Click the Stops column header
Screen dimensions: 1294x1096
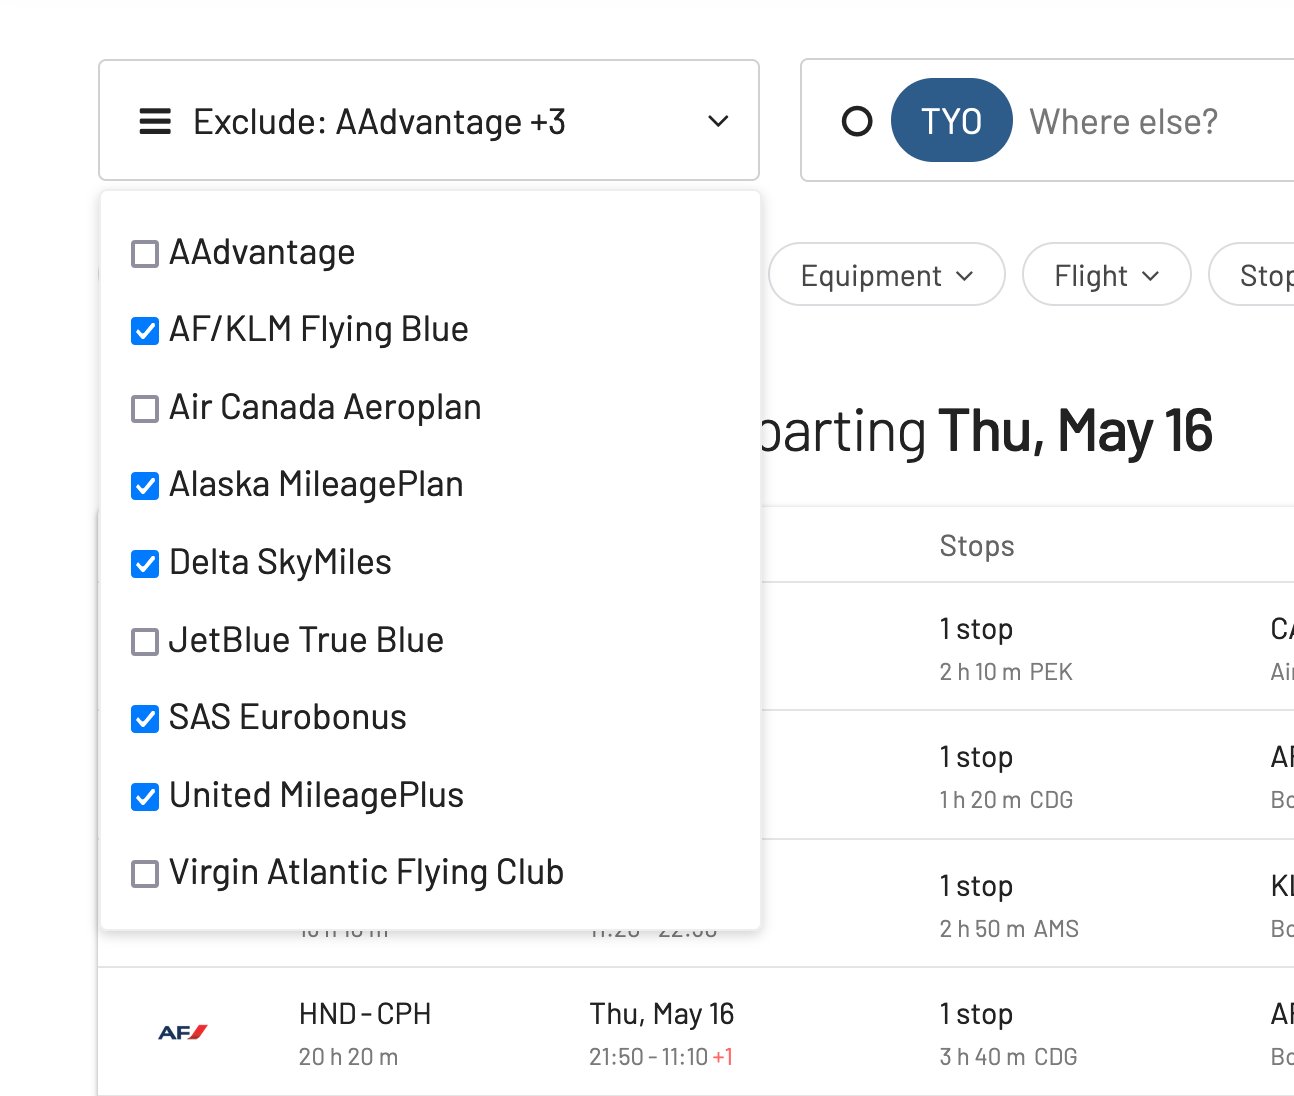click(977, 546)
